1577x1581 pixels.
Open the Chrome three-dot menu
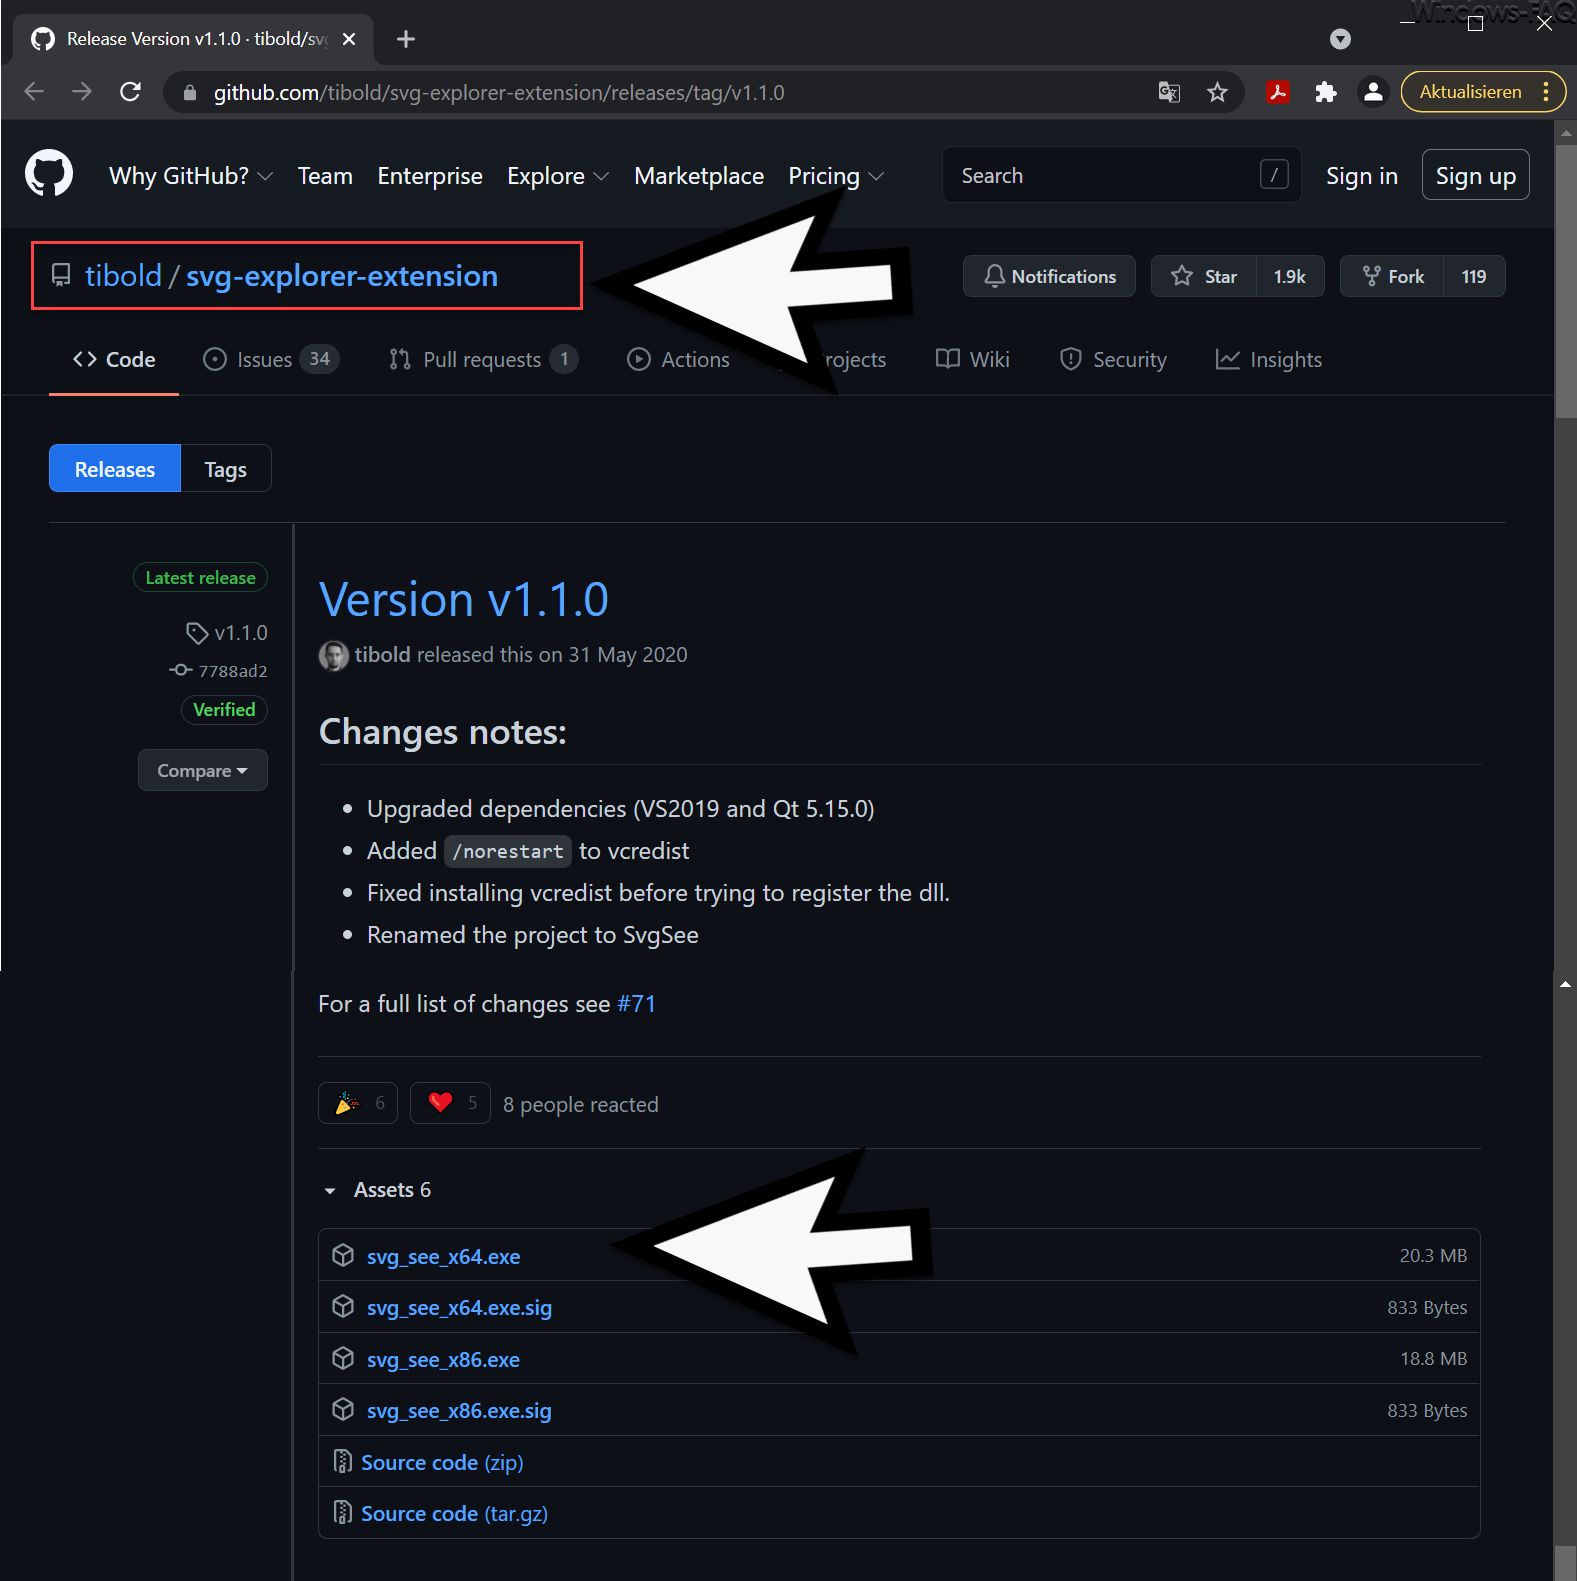point(1546,92)
